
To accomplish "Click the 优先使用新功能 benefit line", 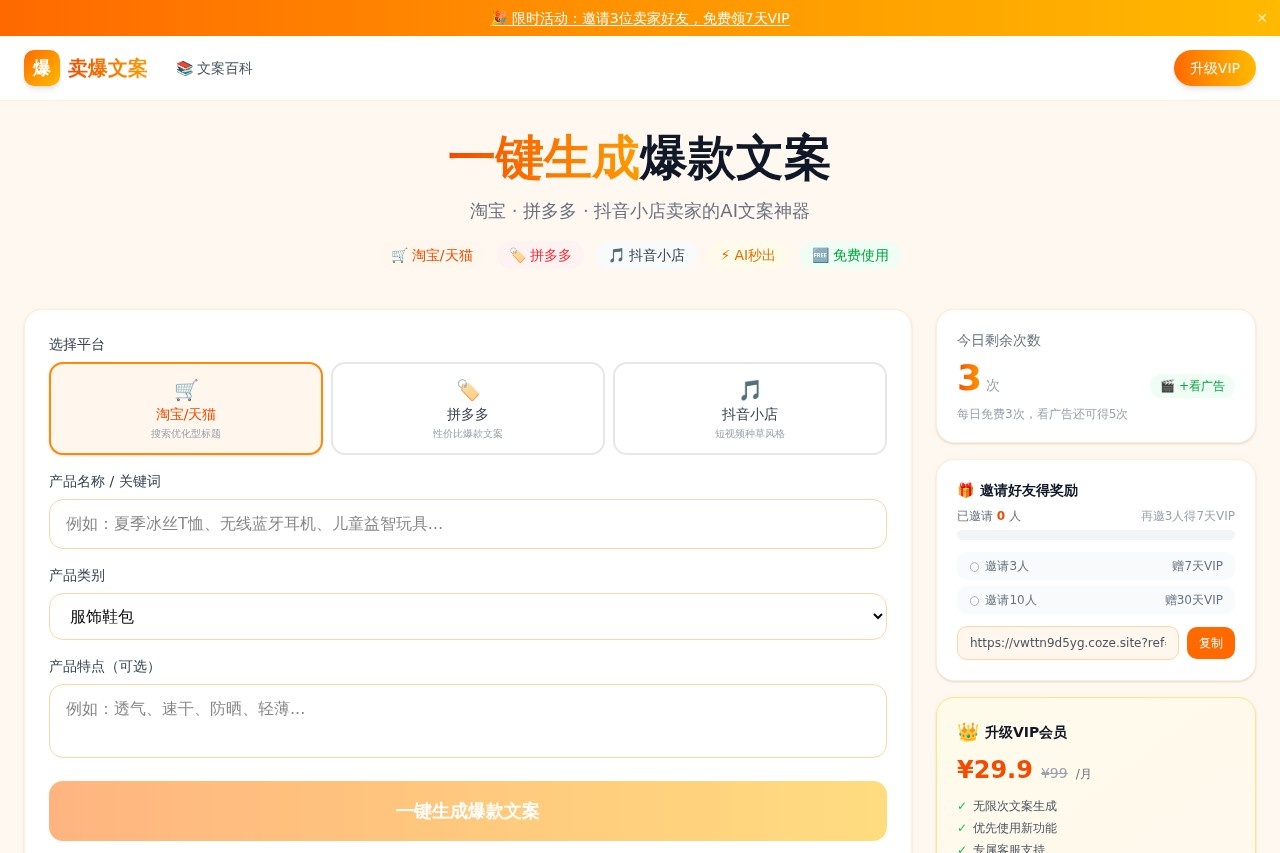I will (x=1015, y=828).
